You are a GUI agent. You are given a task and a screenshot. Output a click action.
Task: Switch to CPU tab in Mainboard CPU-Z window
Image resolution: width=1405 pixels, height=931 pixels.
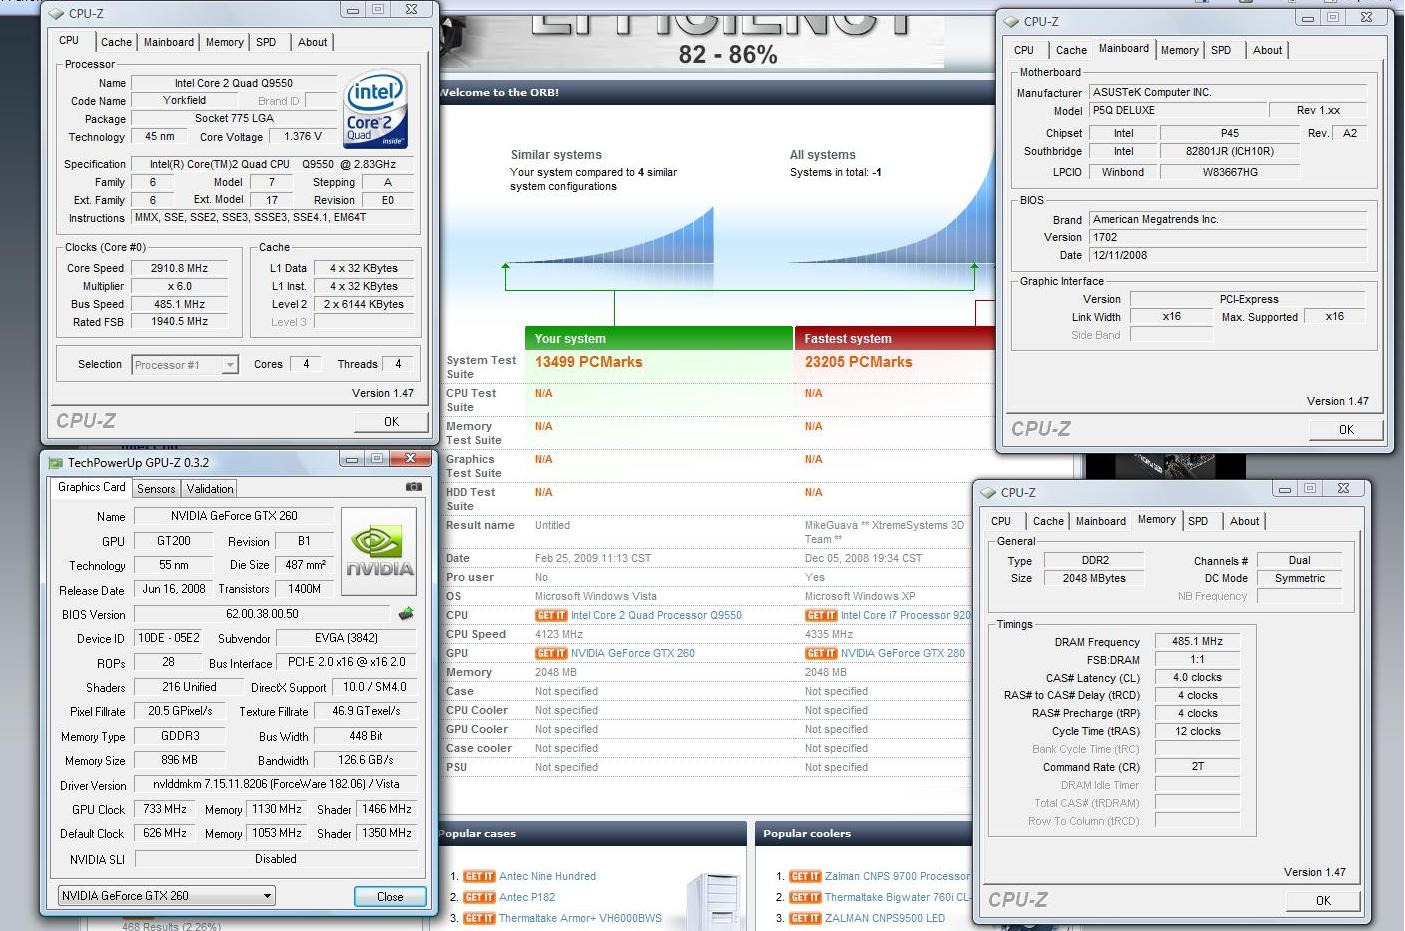(1024, 50)
